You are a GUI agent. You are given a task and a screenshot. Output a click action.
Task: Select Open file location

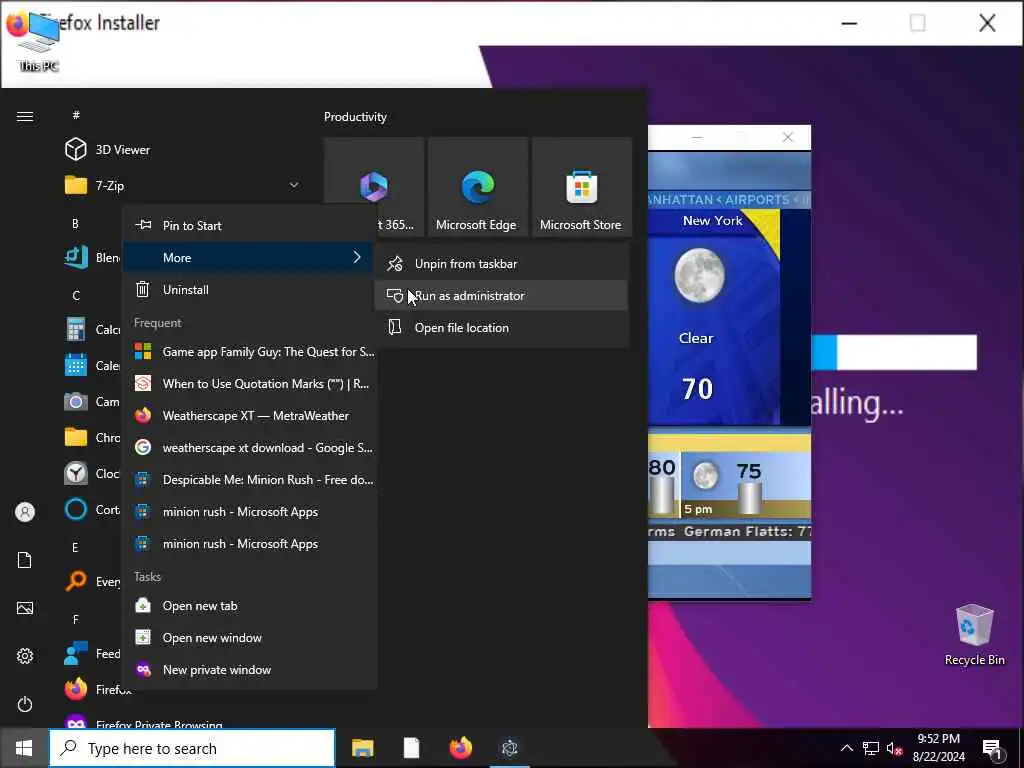(x=502, y=328)
